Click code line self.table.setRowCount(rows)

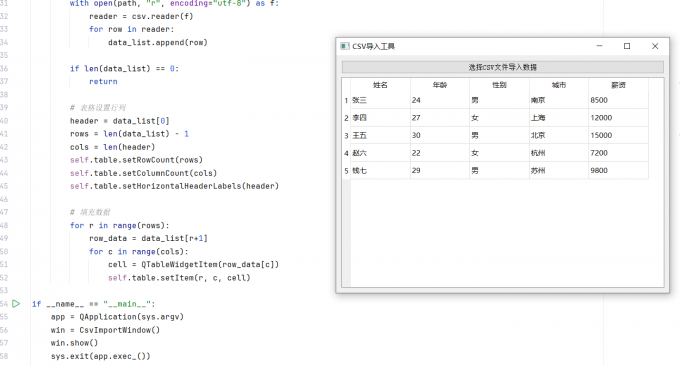pos(136,160)
